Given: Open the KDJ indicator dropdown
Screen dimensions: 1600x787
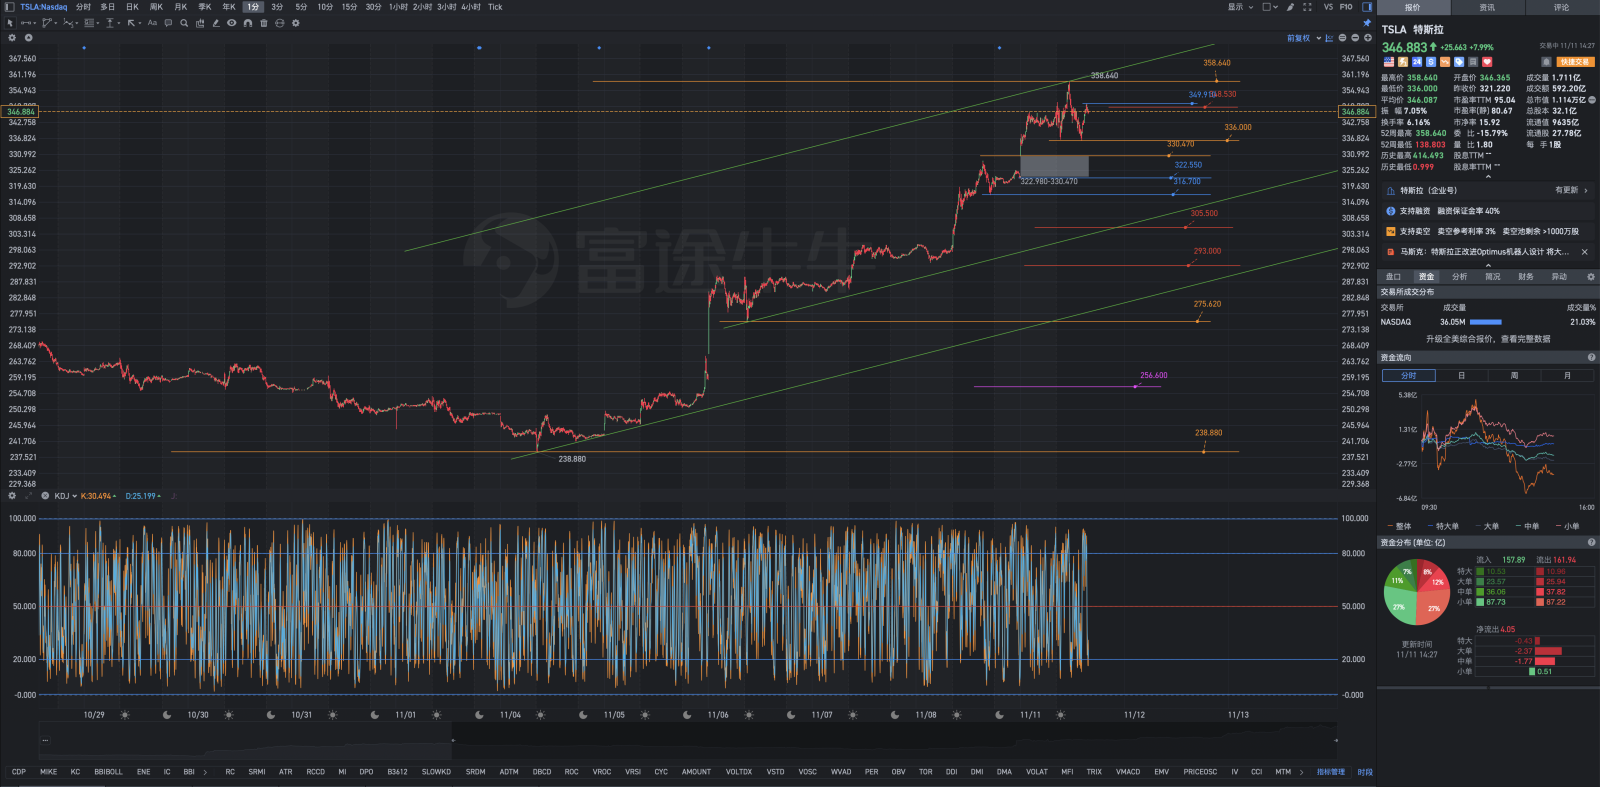Looking at the screenshot, I should pyautogui.click(x=66, y=496).
